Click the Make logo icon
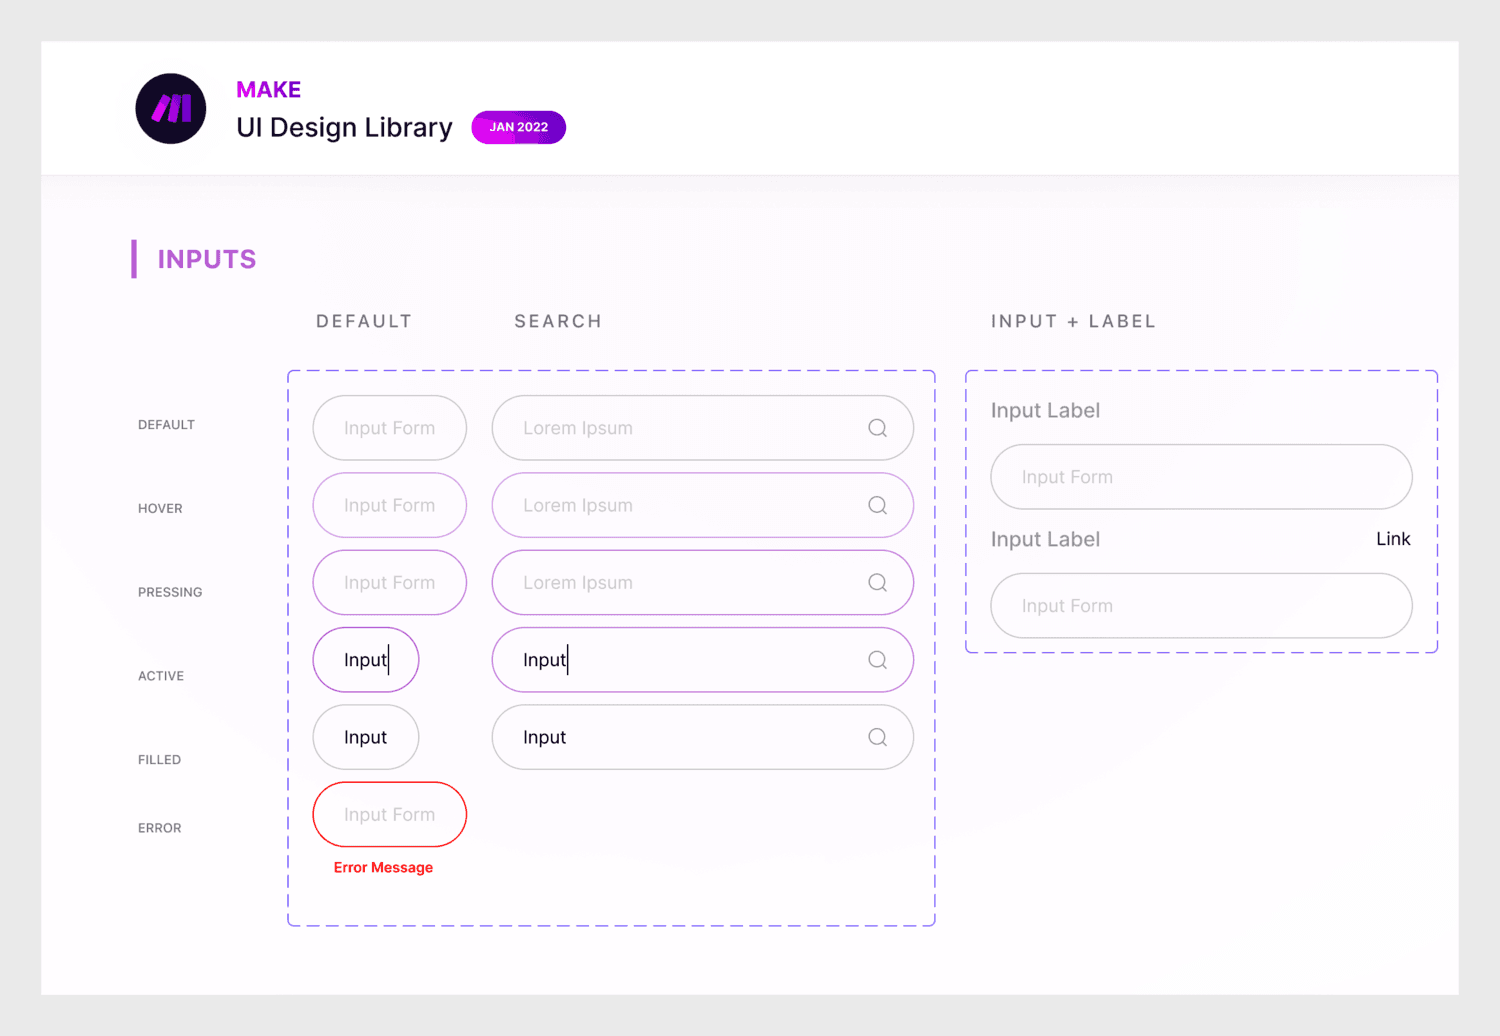Image resolution: width=1500 pixels, height=1036 pixels. click(171, 109)
